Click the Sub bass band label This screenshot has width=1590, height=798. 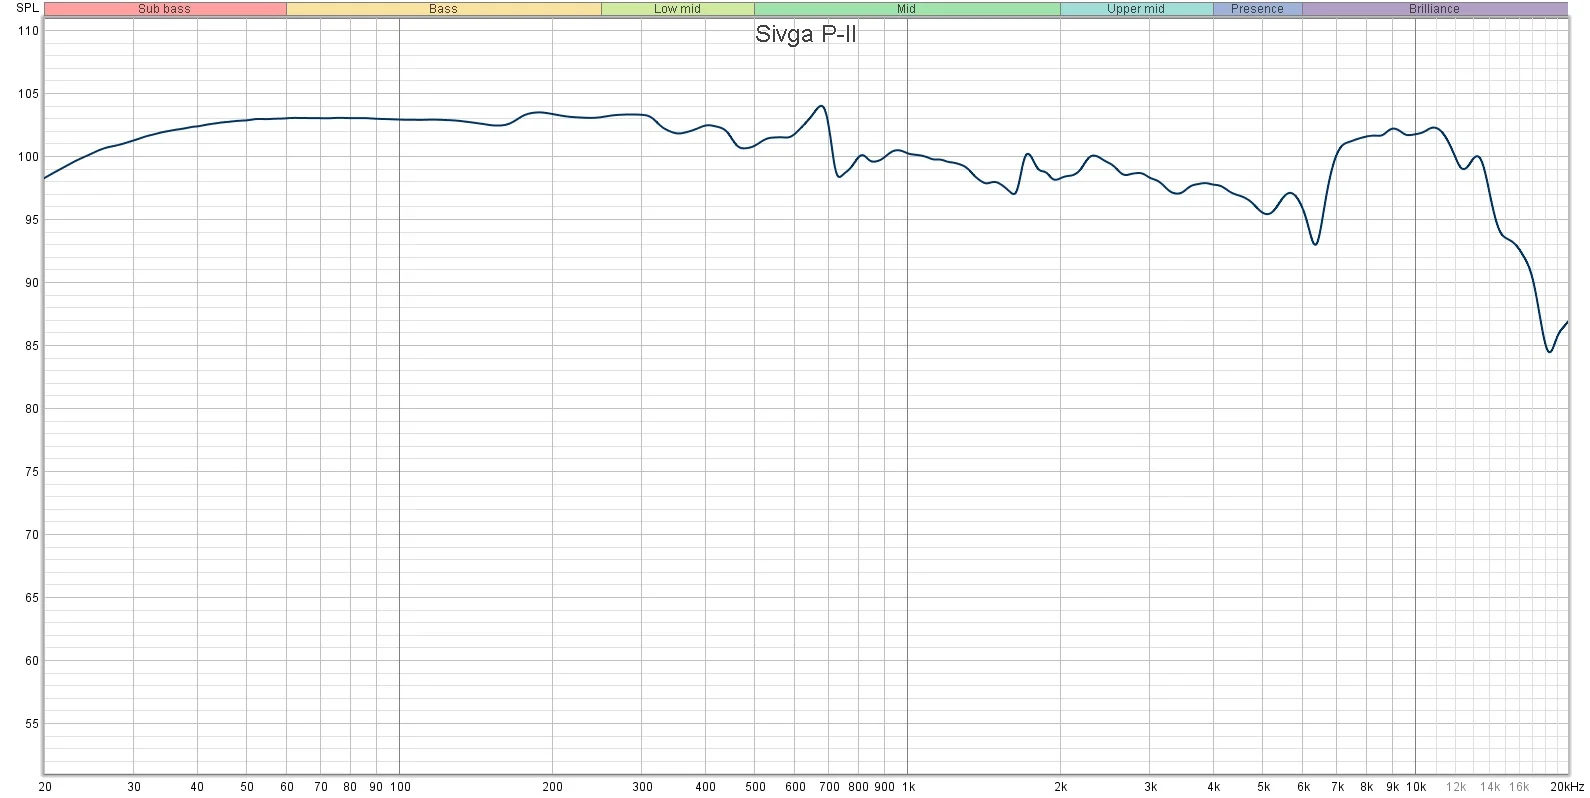click(164, 9)
